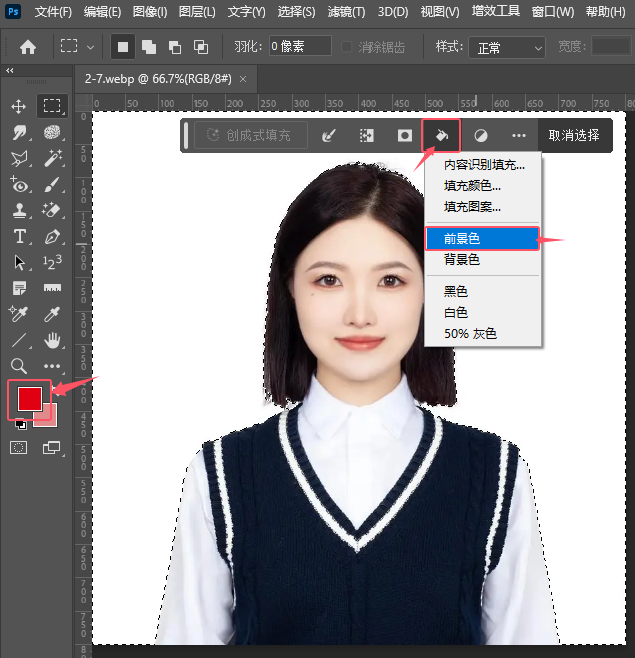Open the three-dots more options in contextual bar
Image resolution: width=635 pixels, height=658 pixels.
(518, 135)
